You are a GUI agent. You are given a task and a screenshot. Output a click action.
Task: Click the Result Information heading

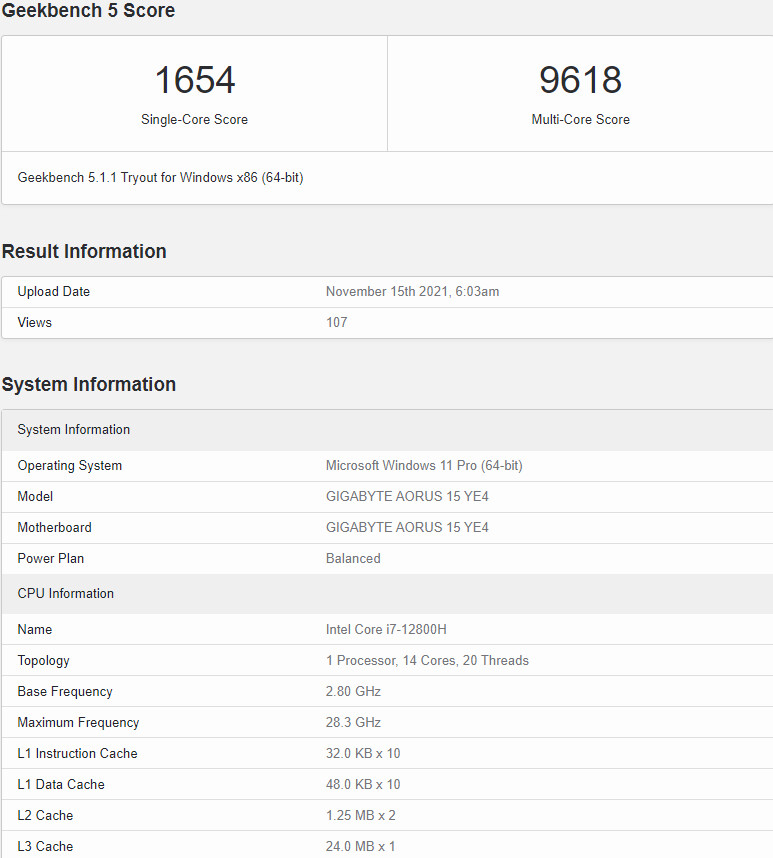tap(84, 251)
